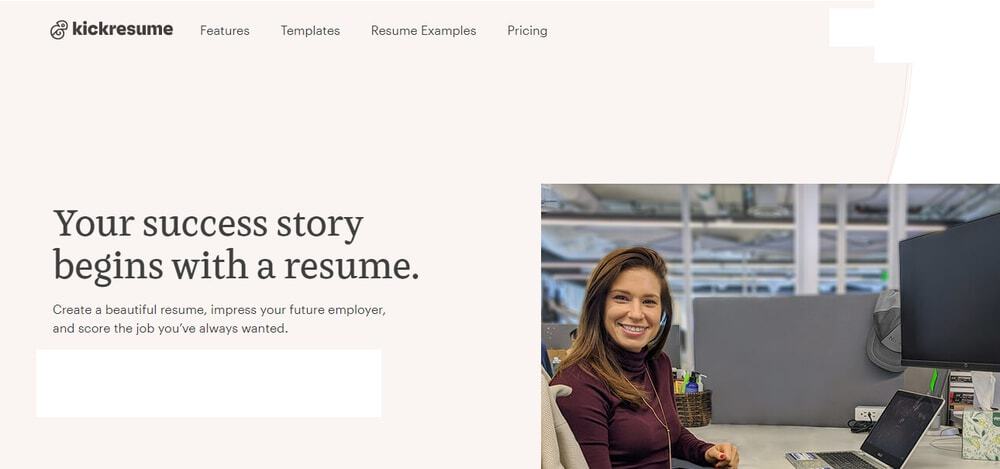The image size is (1000, 469).
Task: Open the Resume Examples link
Action: (x=423, y=31)
